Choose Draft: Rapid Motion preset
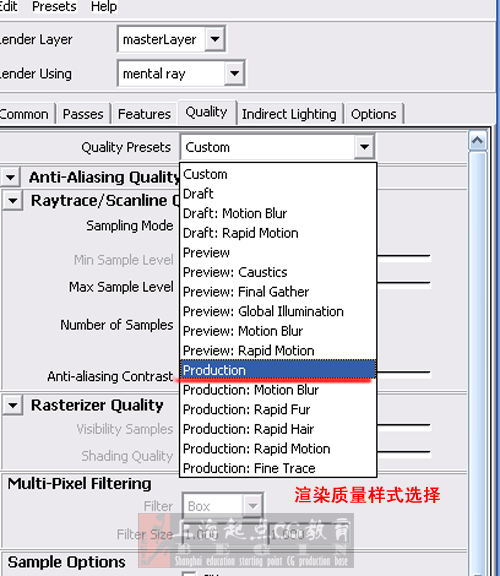The image size is (500, 576). (x=278, y=233)
